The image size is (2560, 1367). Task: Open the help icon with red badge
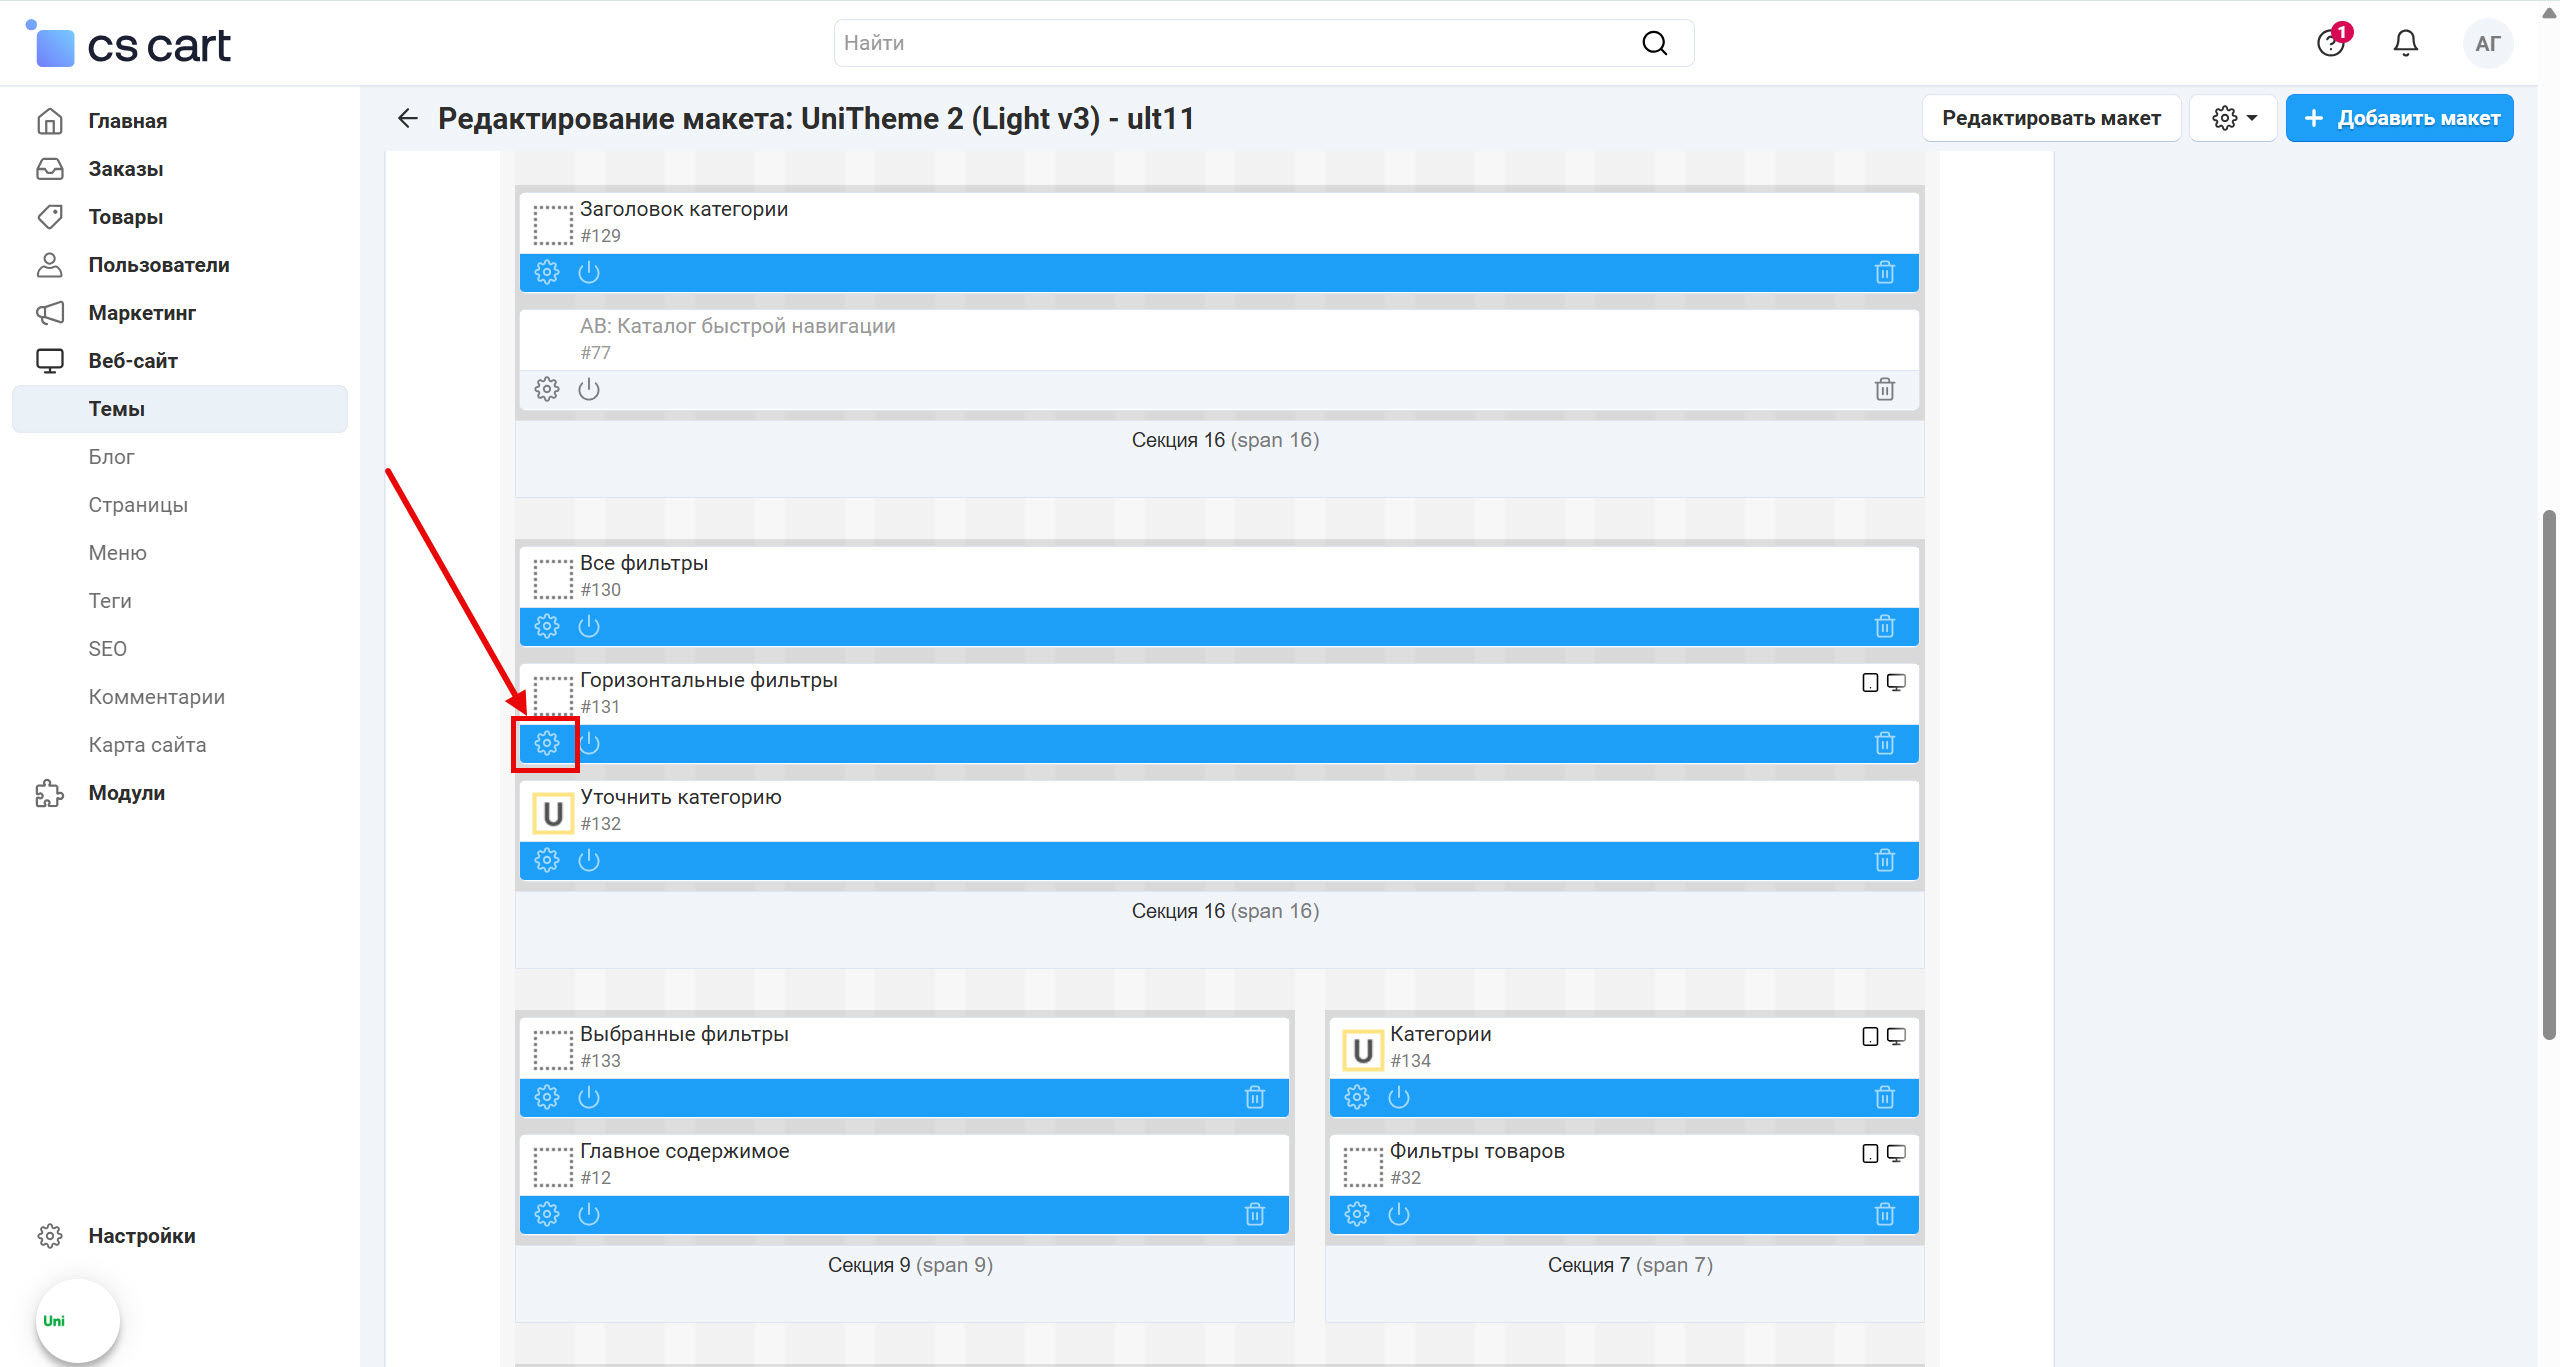tap(2331, 43)
